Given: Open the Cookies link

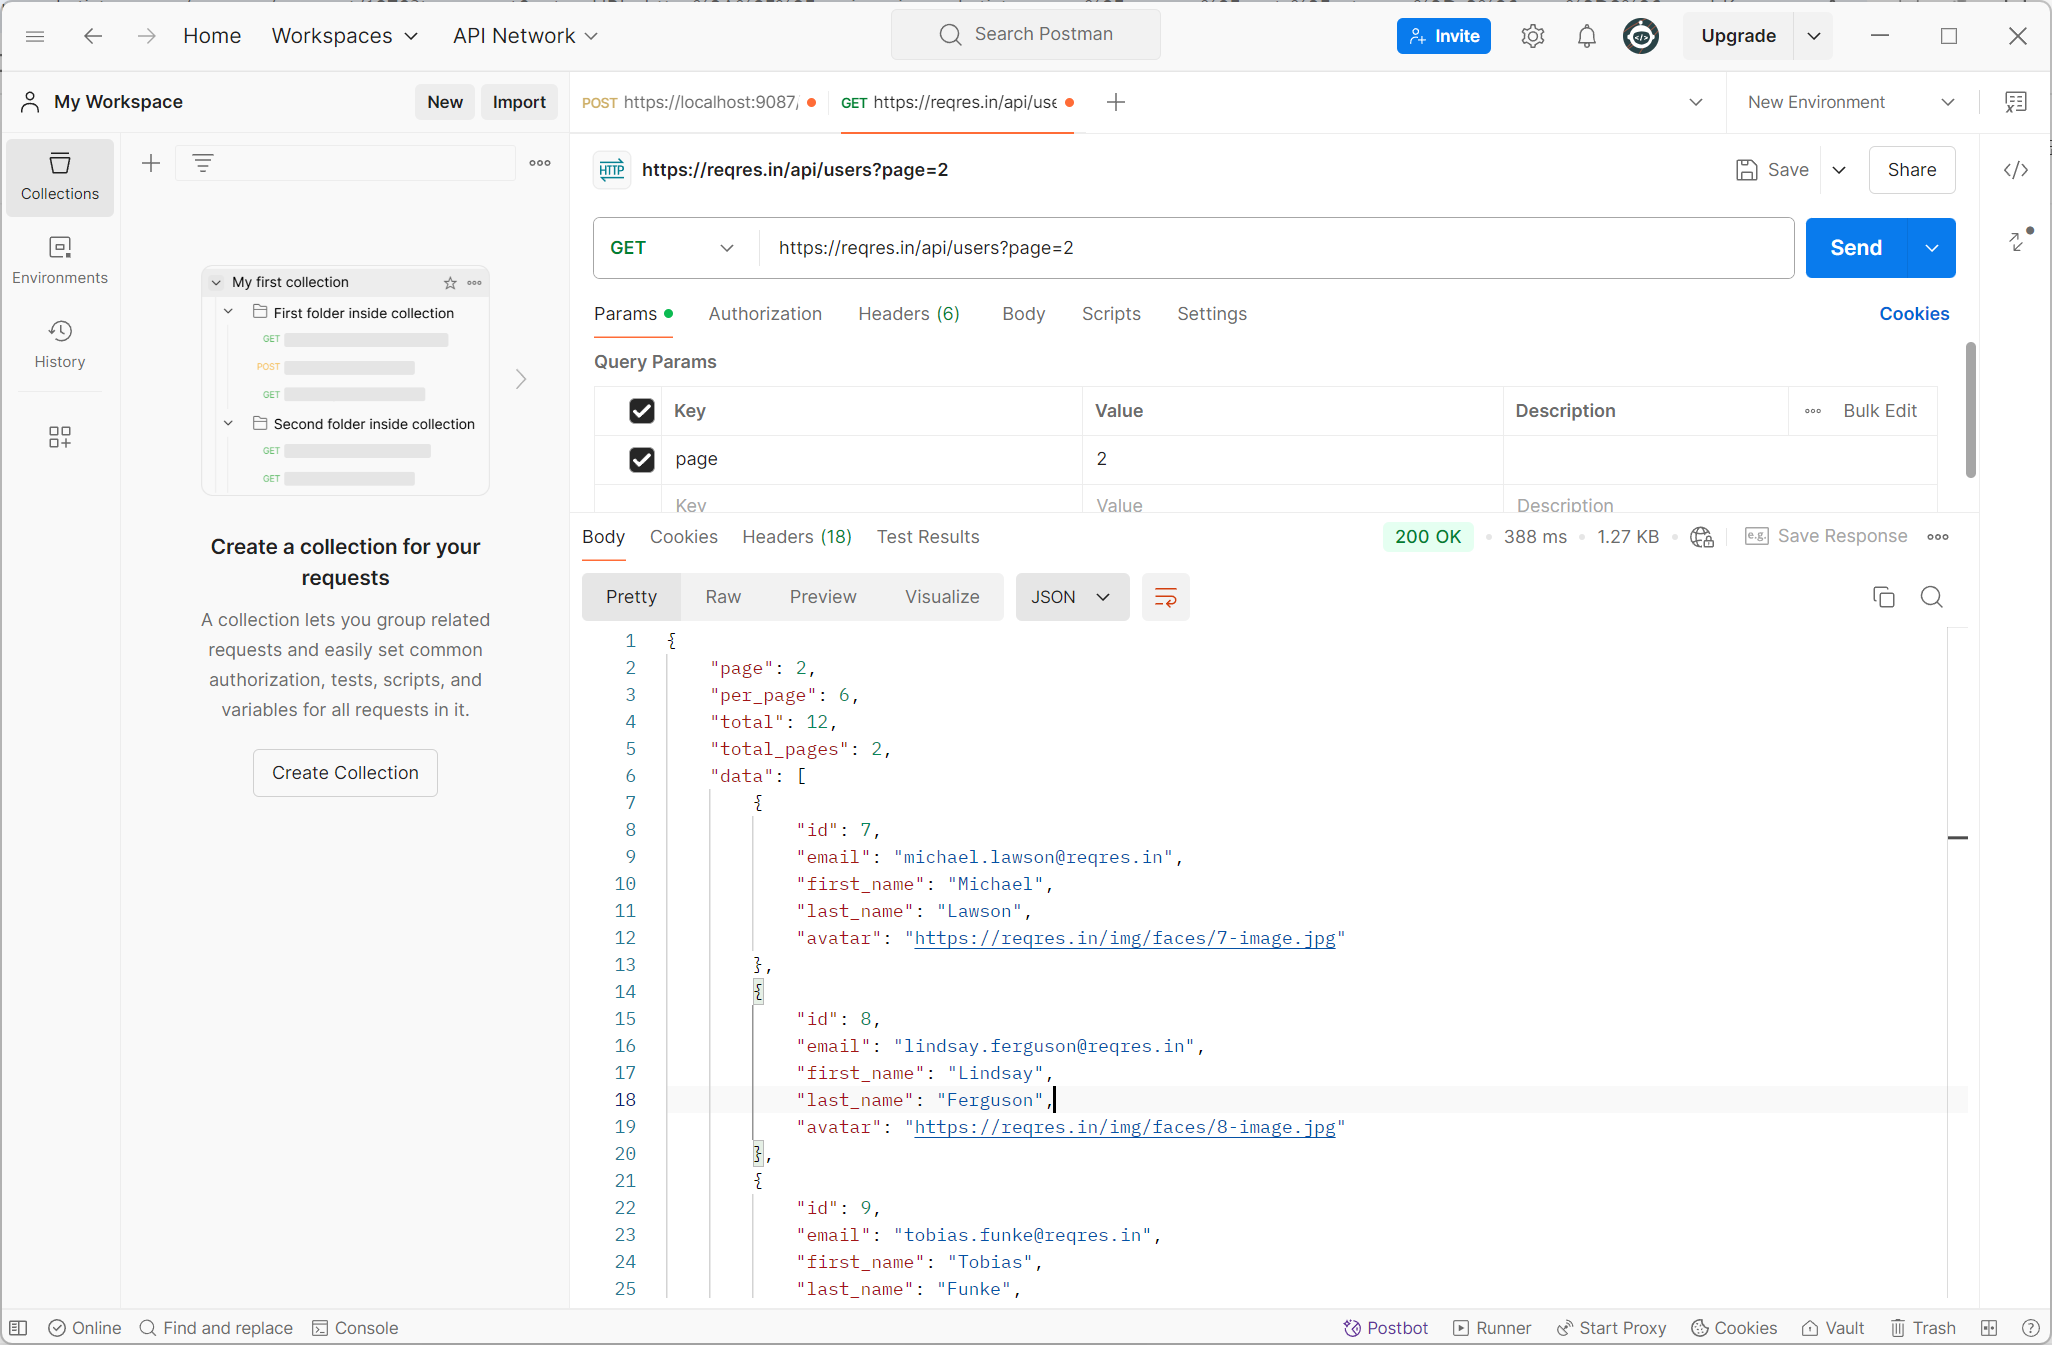Looking at the screenshot, I should 1914,314.
